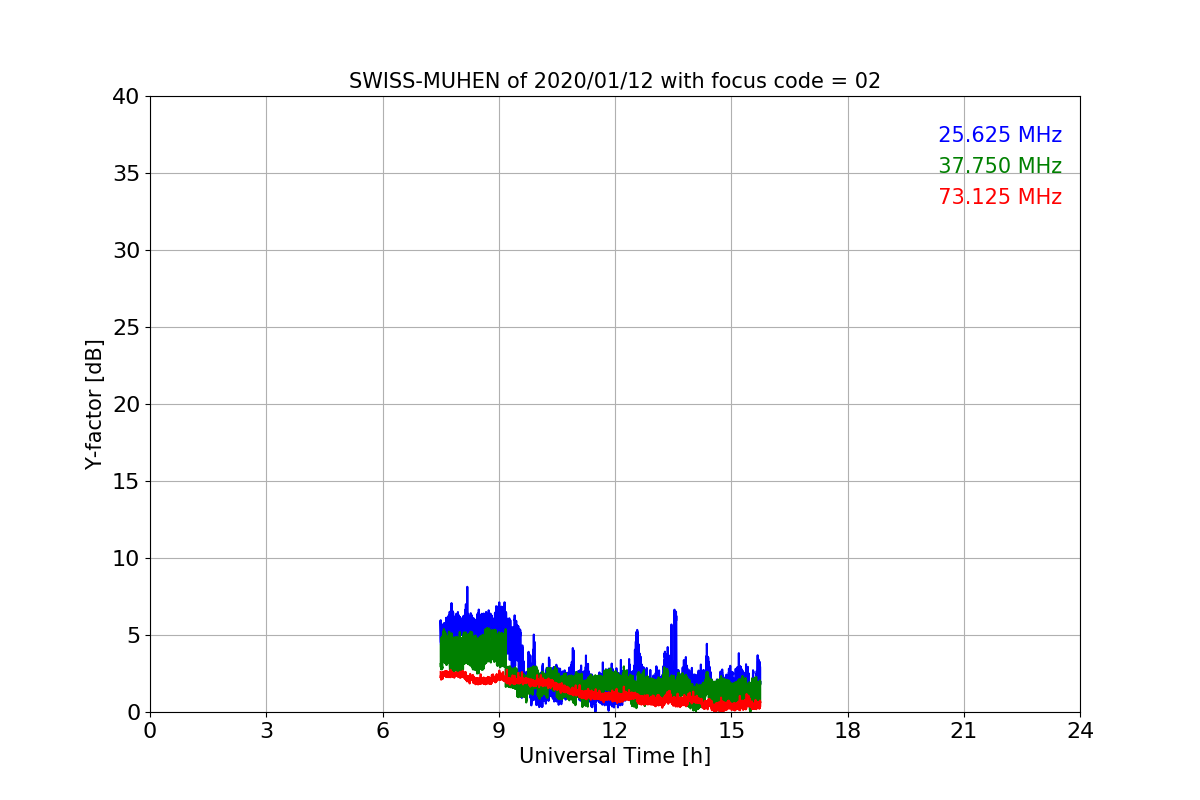Click the Universal Time [h] axis label
Screen dimensions: 1200x800
(x=615, y=756)
